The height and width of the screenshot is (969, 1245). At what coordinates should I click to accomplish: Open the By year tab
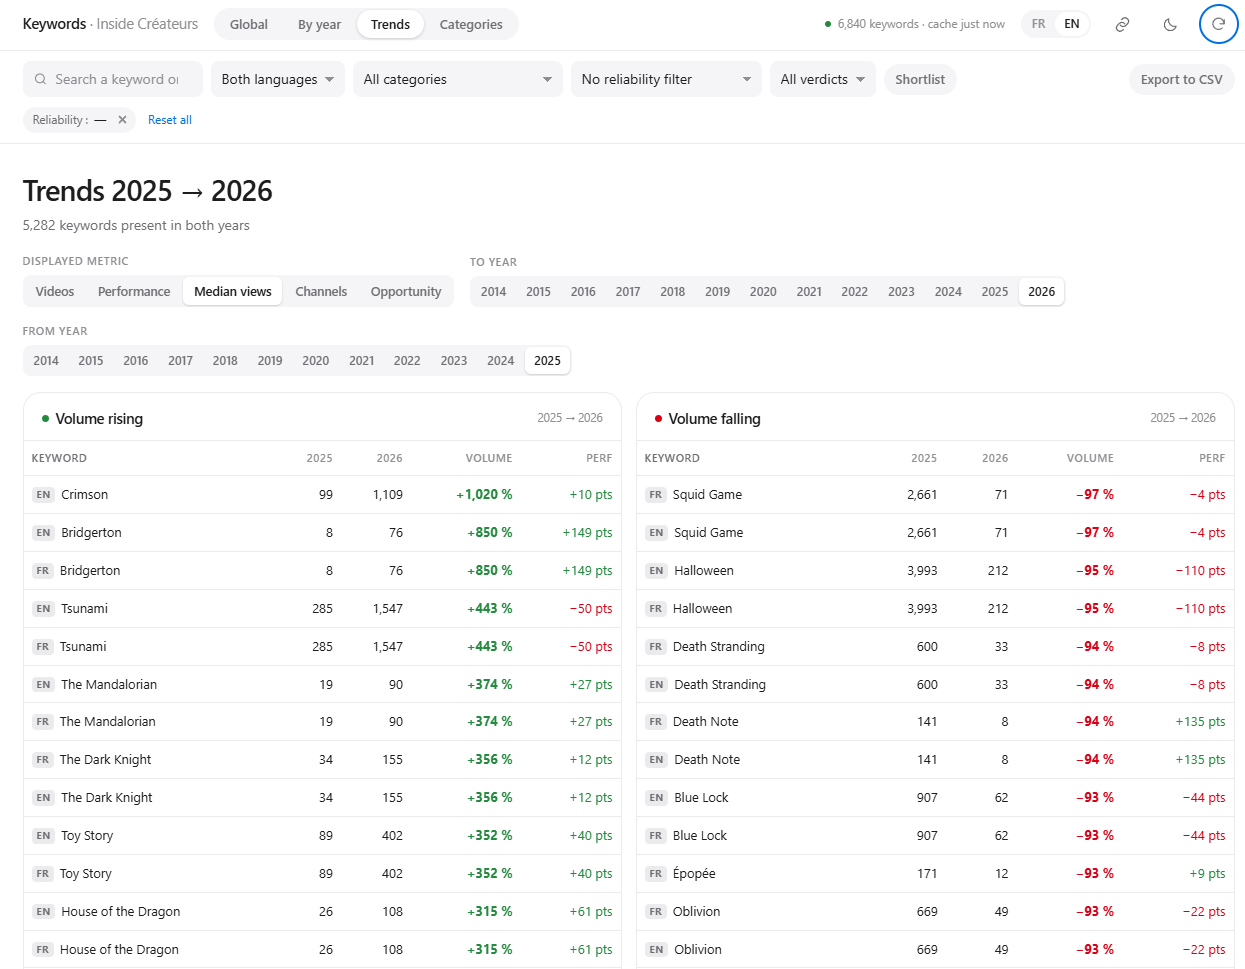(x=319, y=24)
